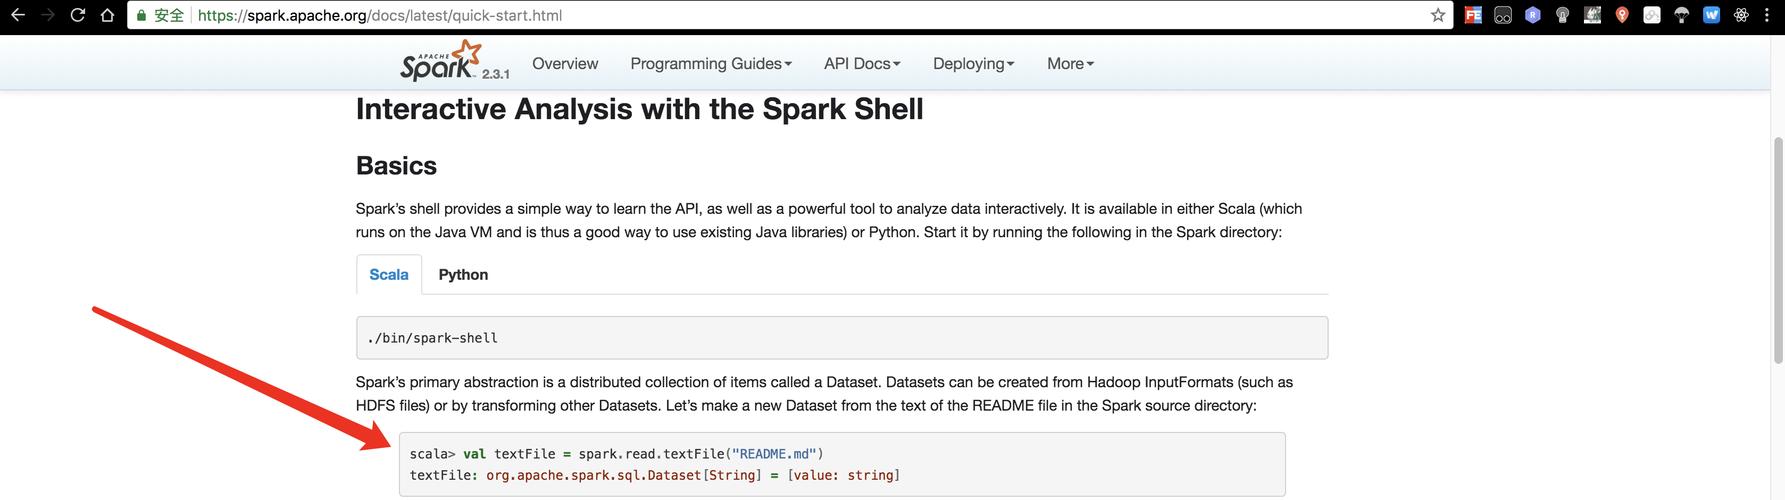Image resolution: width=1785 pixels, height=500 pixels.
Task: Open the Chrome three-dot menu
Action: click(1768, 15)
